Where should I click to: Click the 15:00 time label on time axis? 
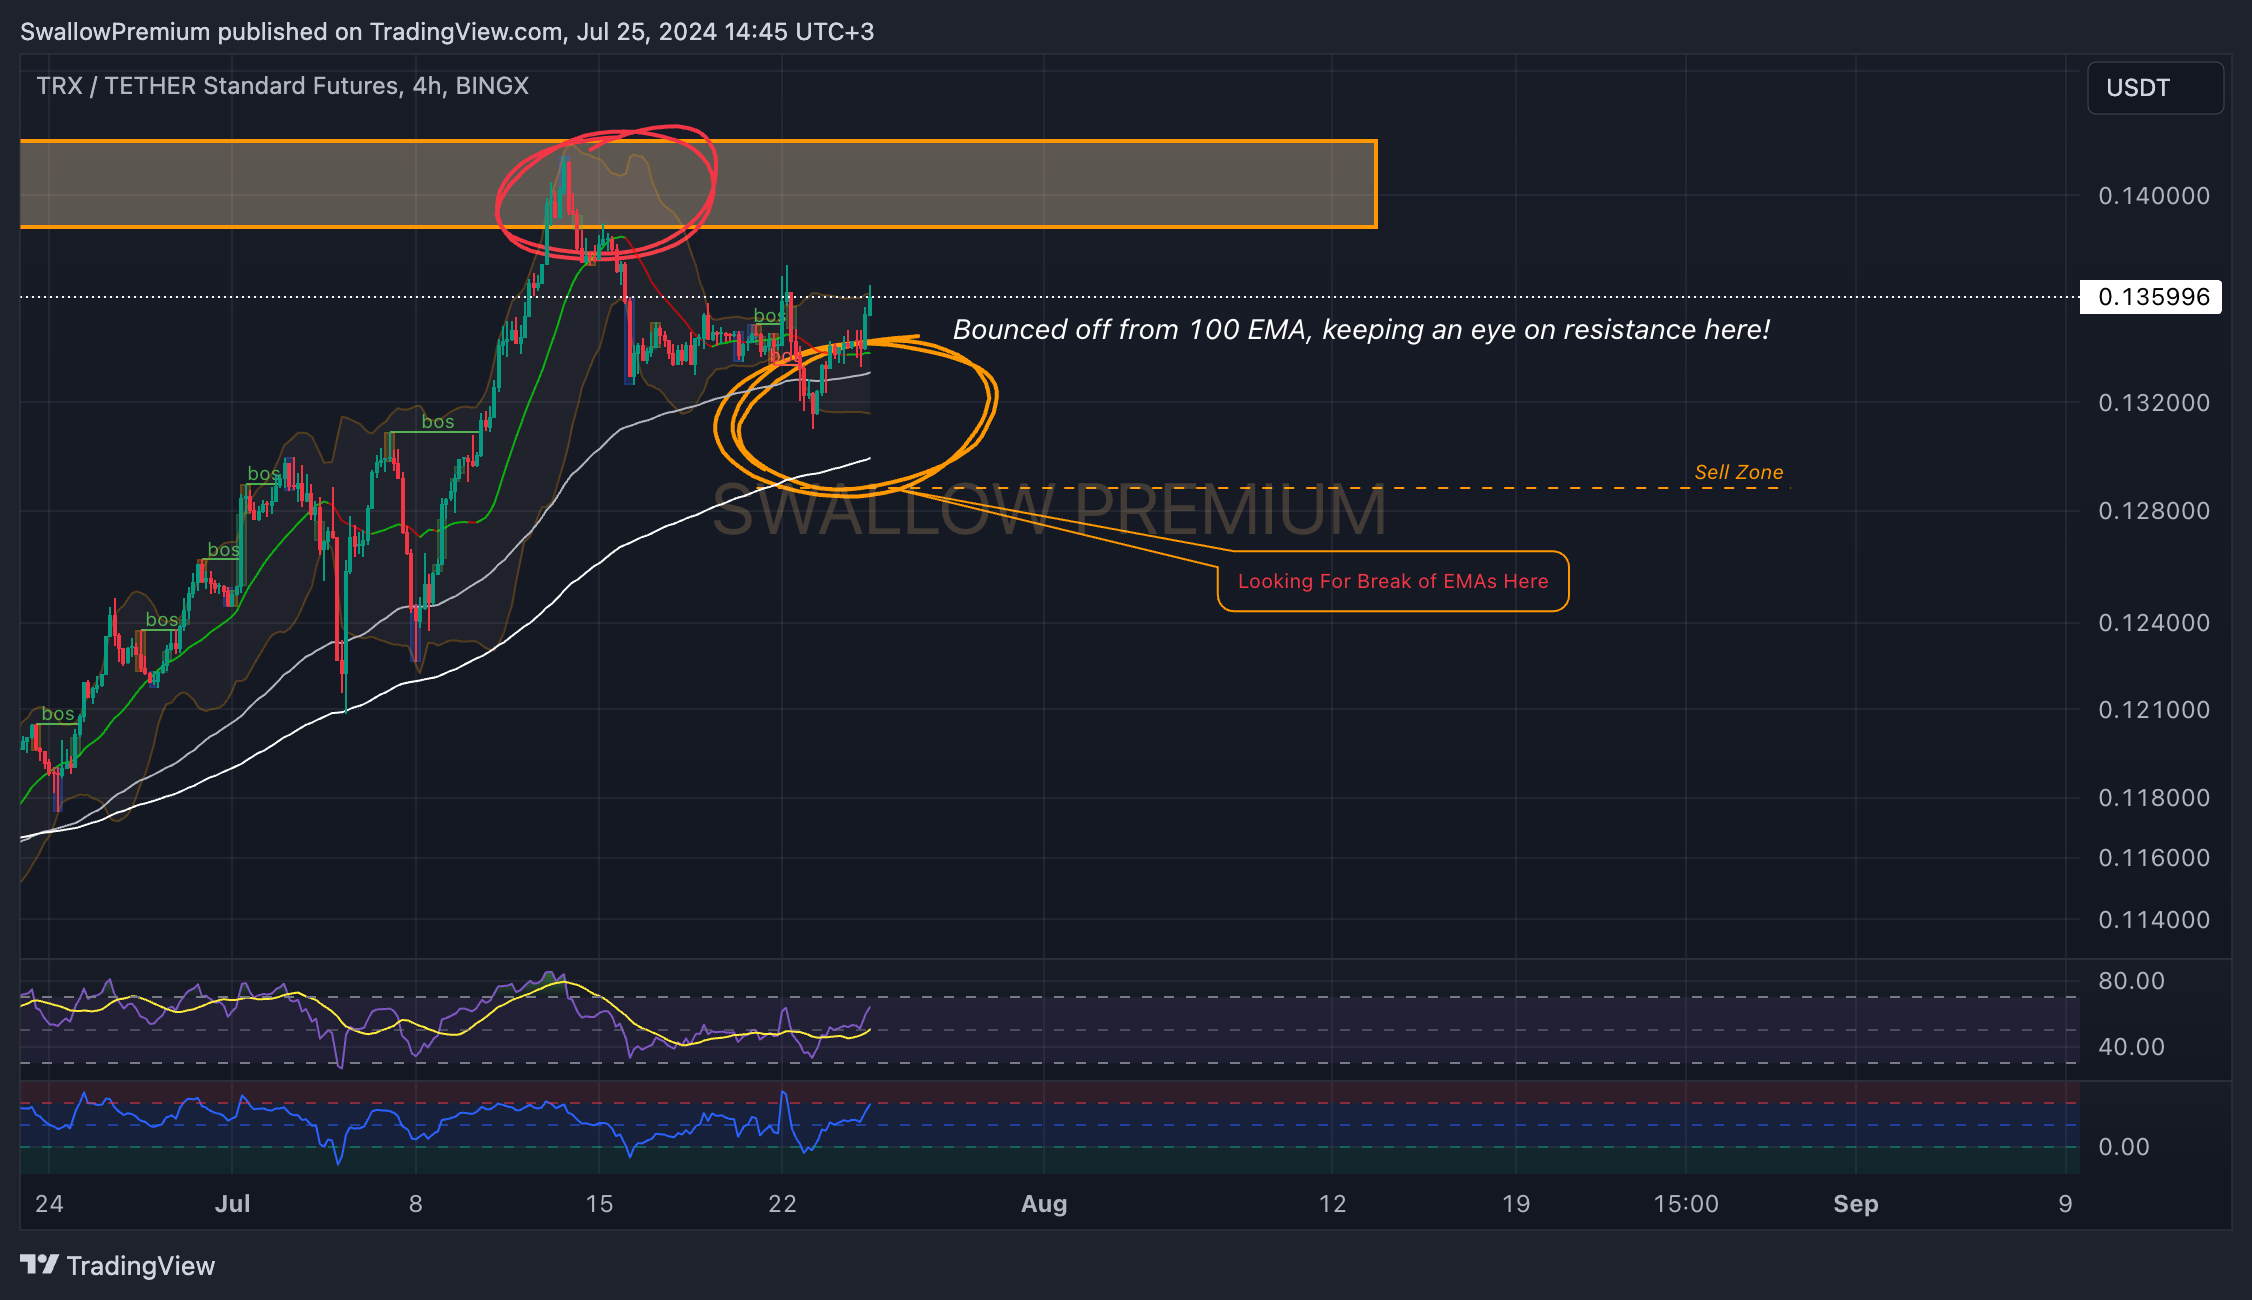coord(1686,1204)
